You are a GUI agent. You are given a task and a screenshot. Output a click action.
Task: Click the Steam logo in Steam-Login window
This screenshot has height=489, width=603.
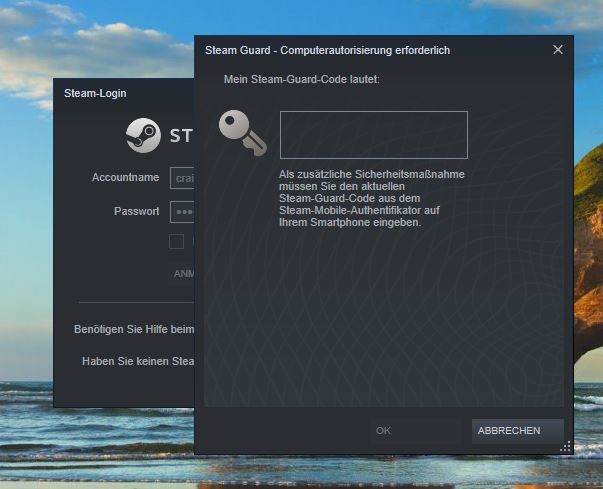143,136
